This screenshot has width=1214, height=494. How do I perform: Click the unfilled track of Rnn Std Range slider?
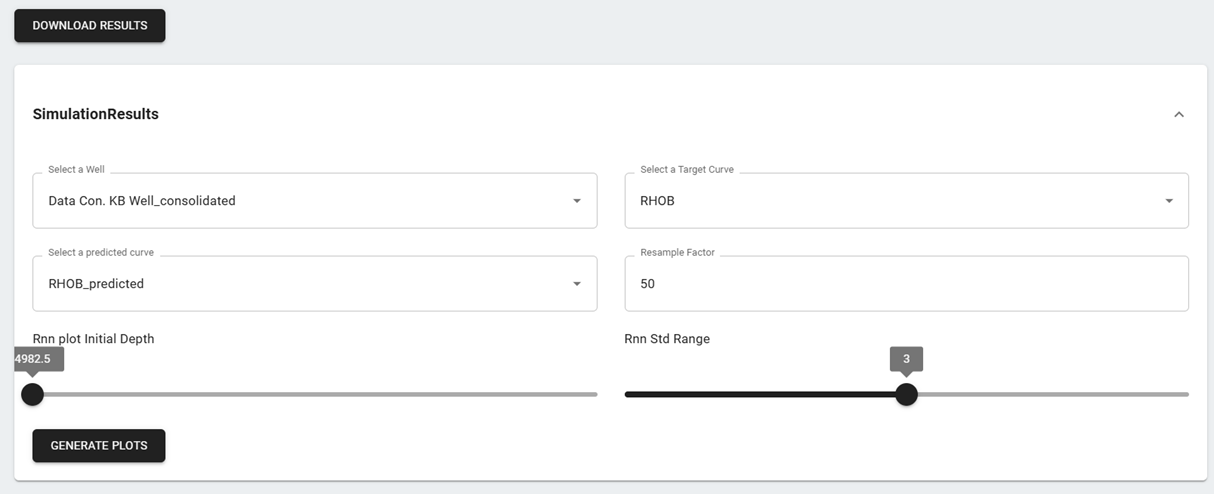click(x=1050, y=394)
